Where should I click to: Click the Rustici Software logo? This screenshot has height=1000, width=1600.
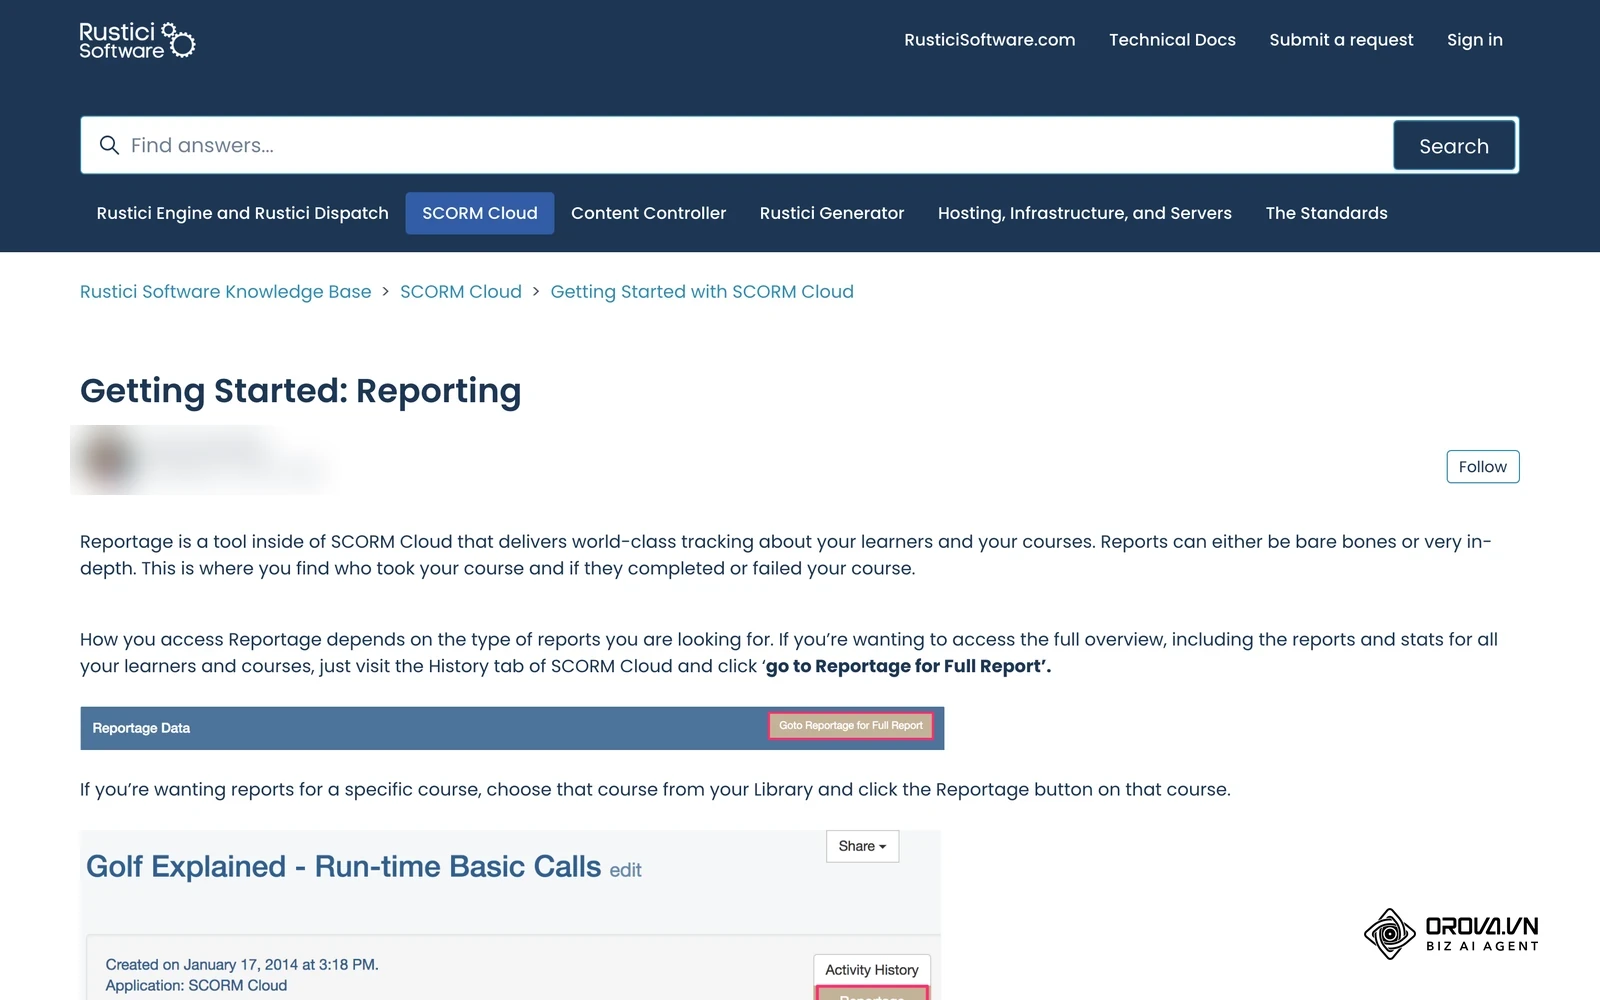[x=137, y=40]
